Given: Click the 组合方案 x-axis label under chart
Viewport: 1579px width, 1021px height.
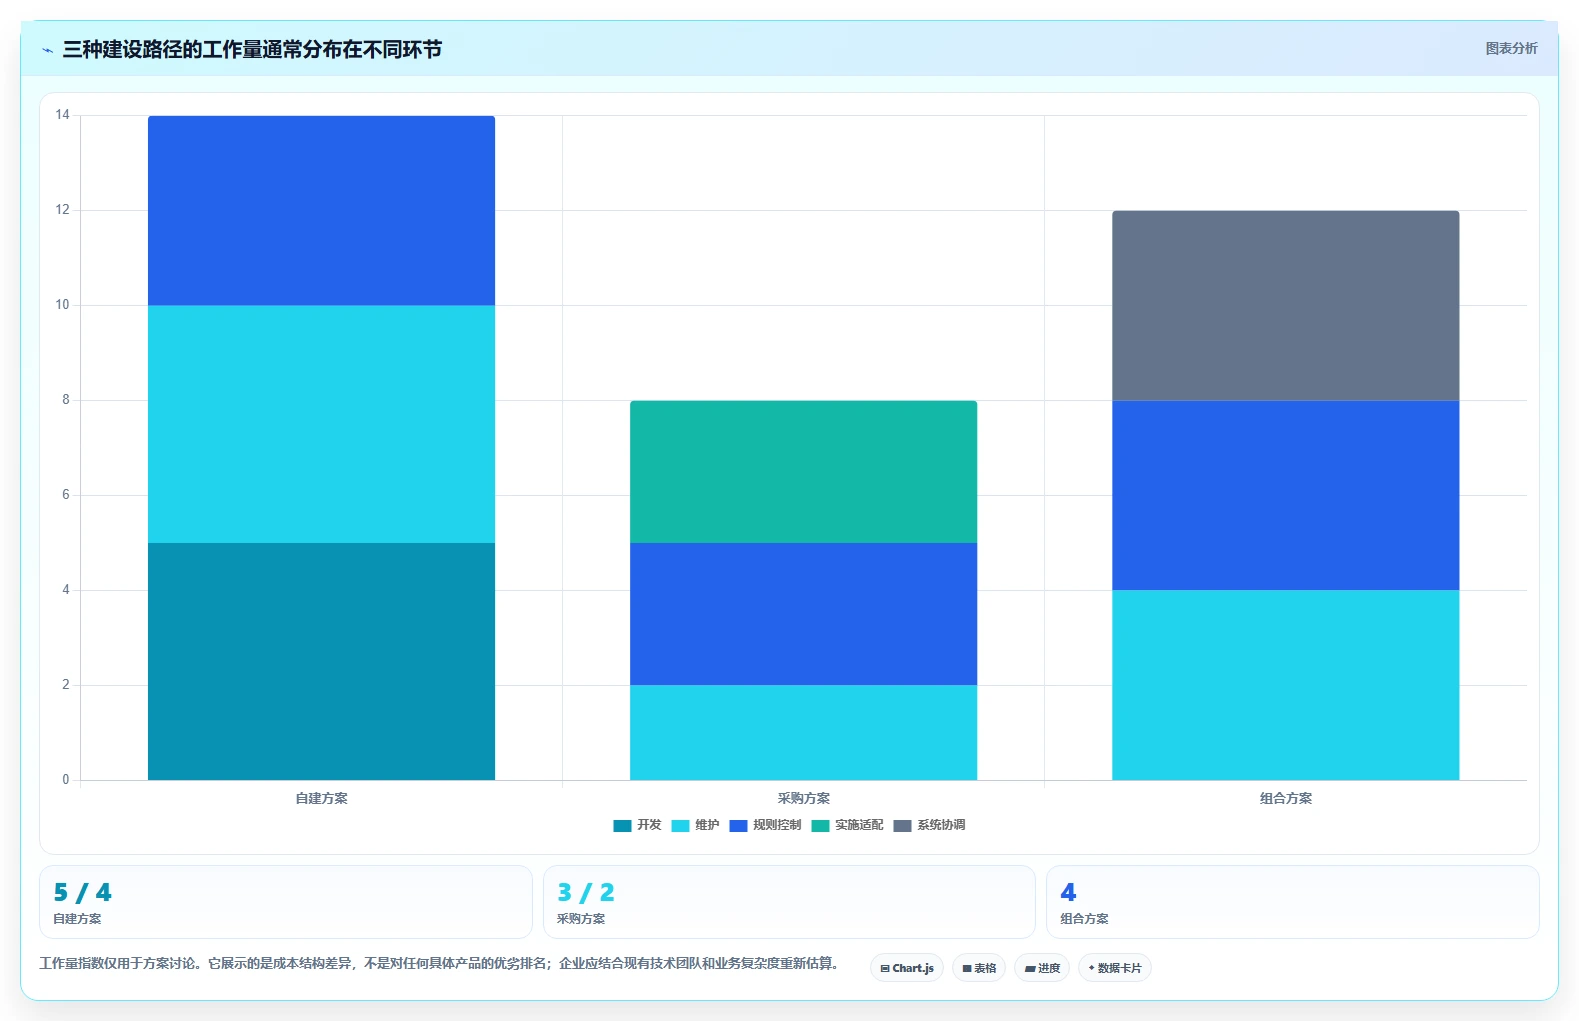Looking at the screenshot, I should pos(1285,798).
